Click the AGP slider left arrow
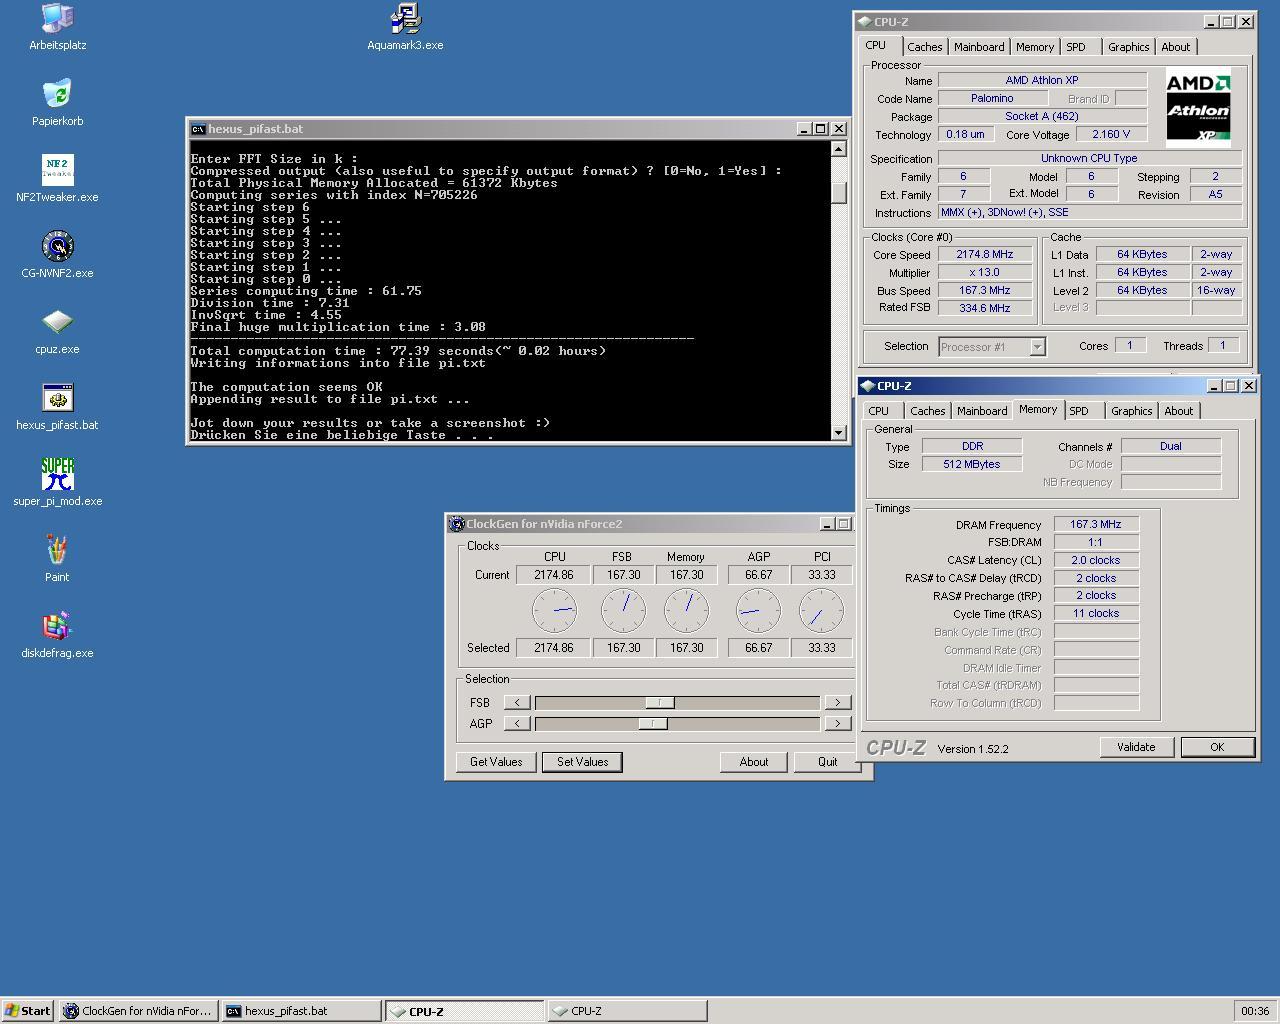 click(517, 724)
